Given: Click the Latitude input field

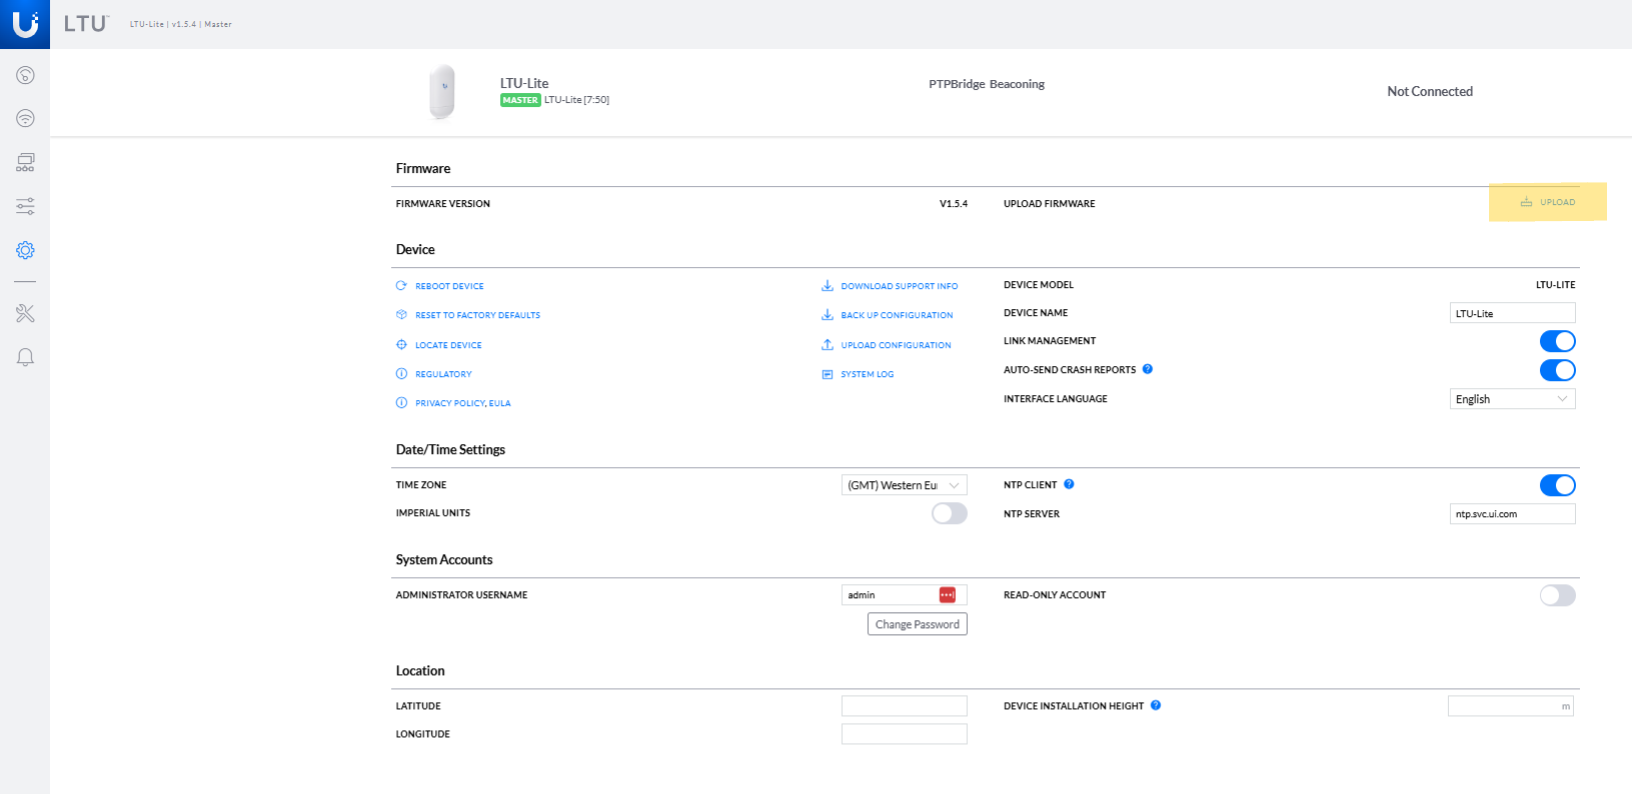Looking at the screenshot, I should coord(904,706).
